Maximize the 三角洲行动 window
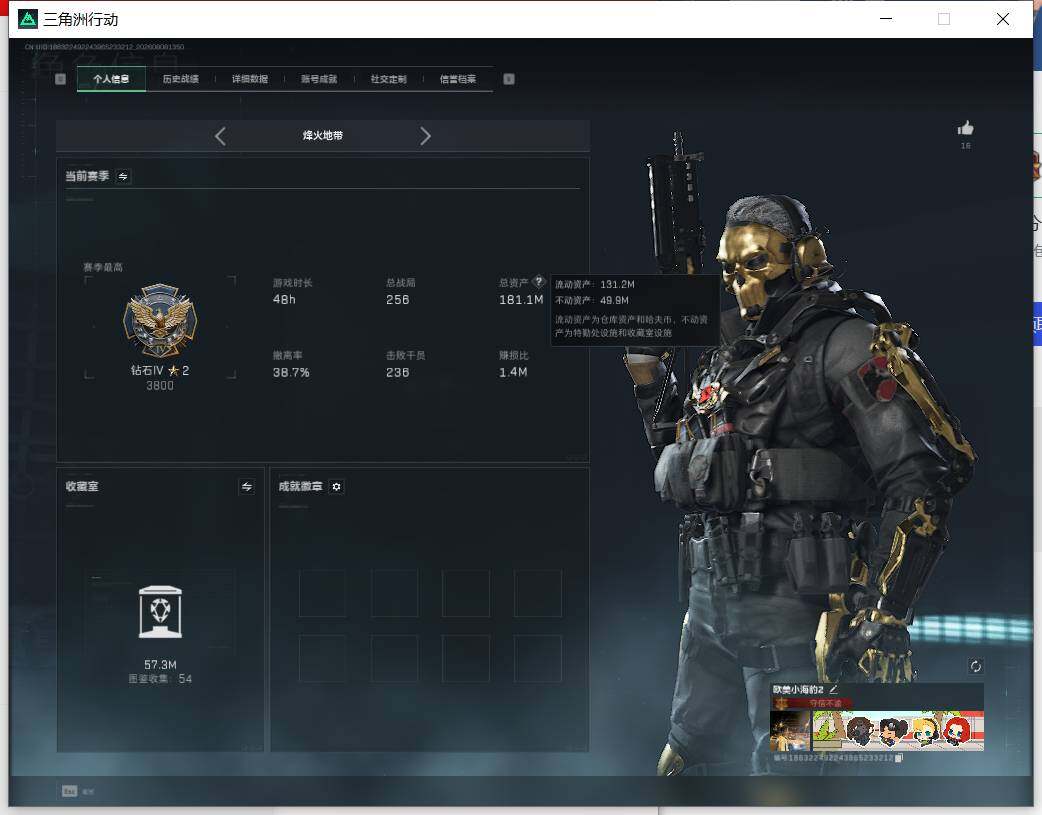Viewport: 1042px width, 815px height. click(x=944, y=19)
